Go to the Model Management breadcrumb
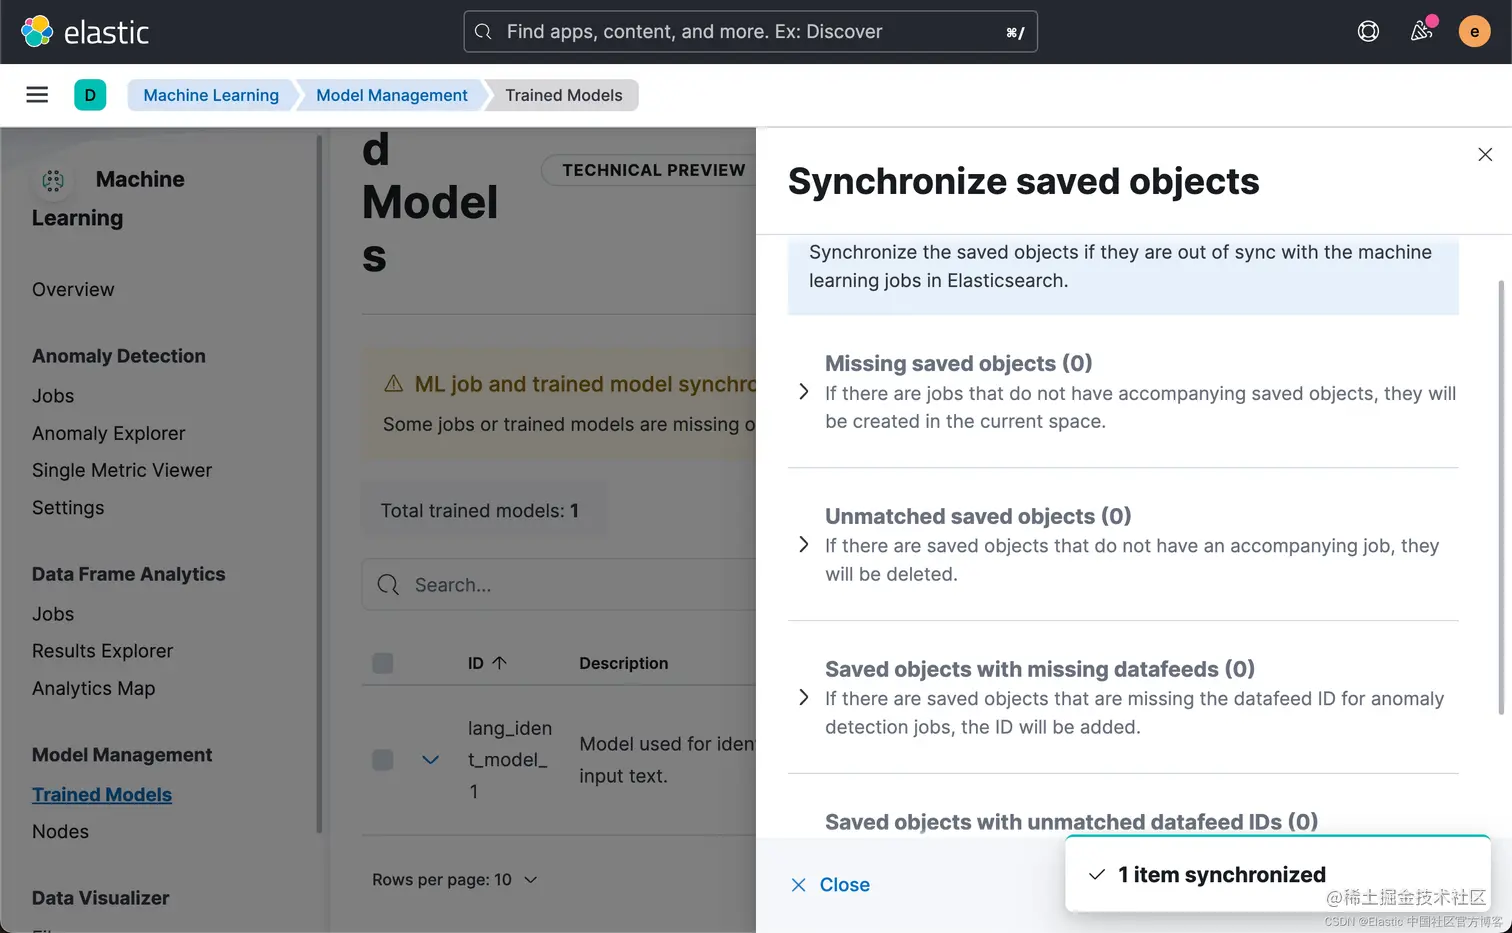The image size is (1512, 933). [392, 95]
